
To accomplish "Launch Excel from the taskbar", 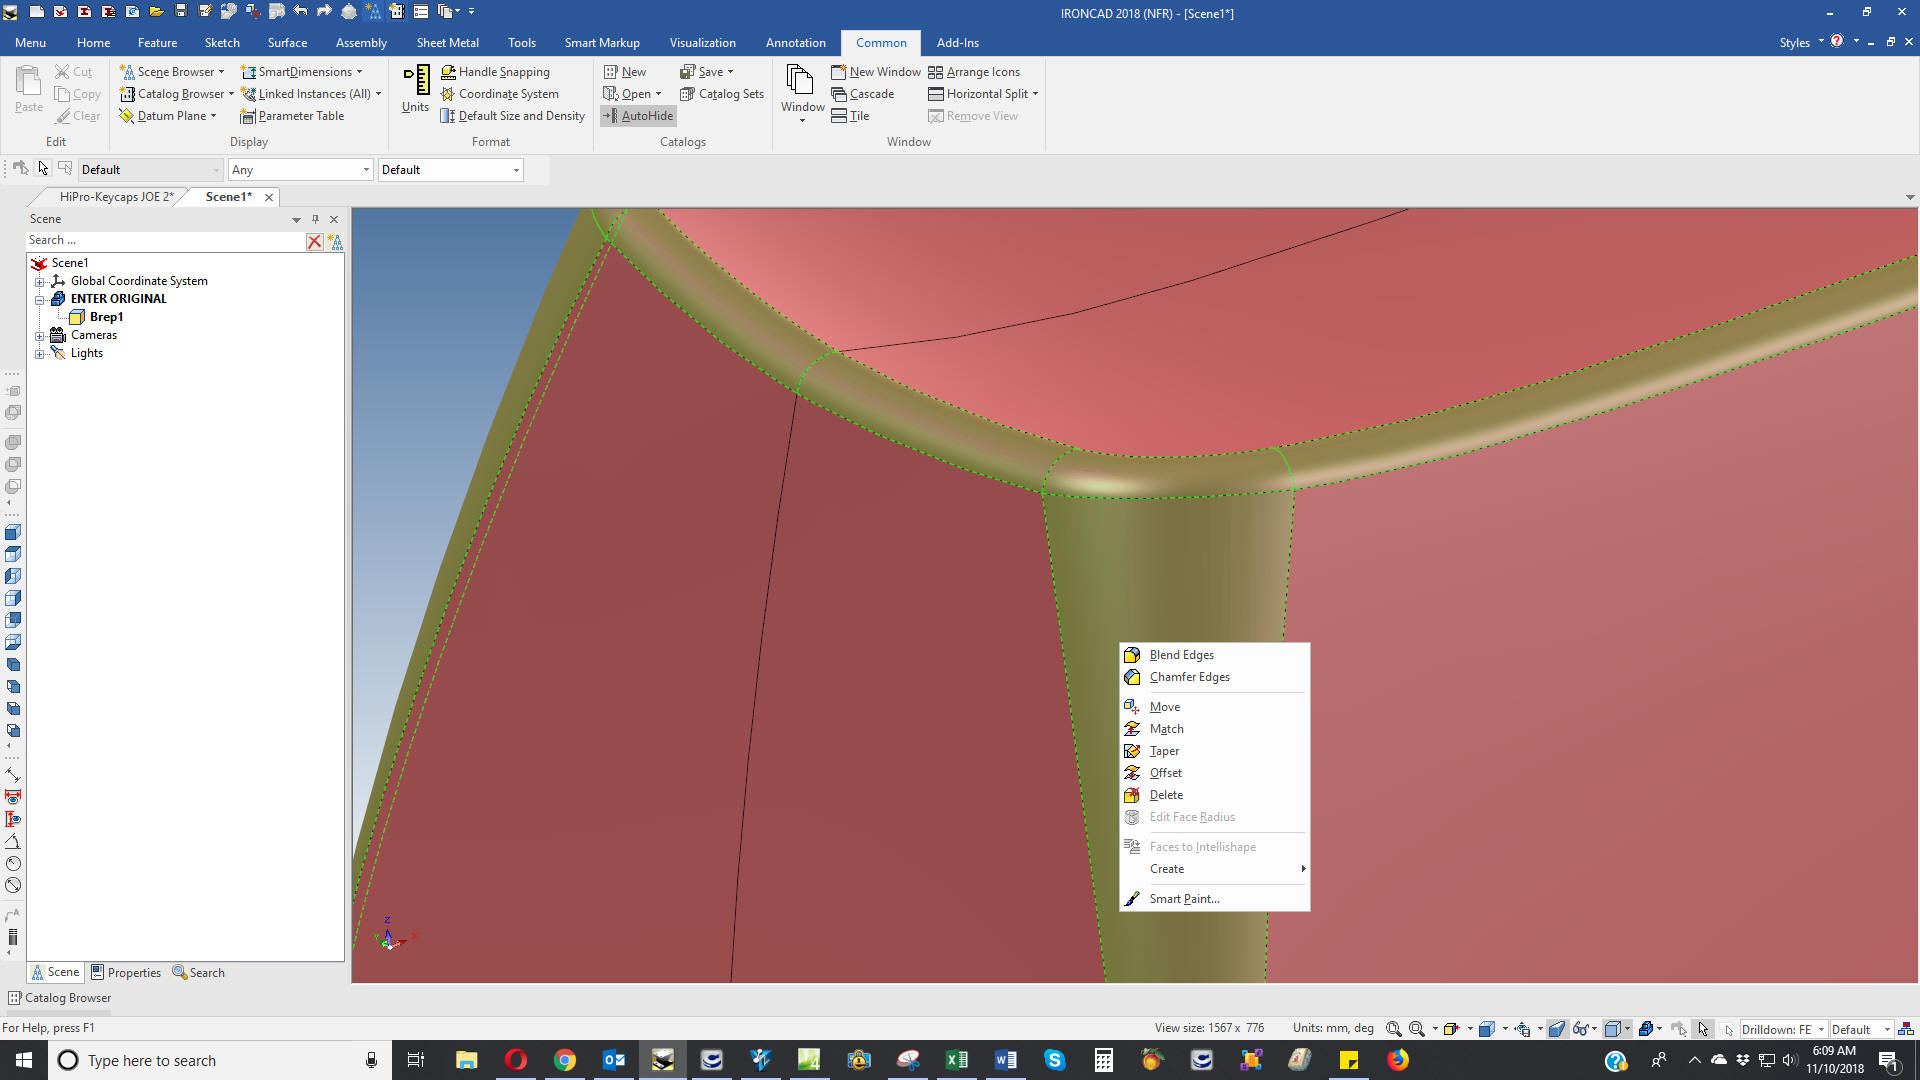I will click(956, 1060).
